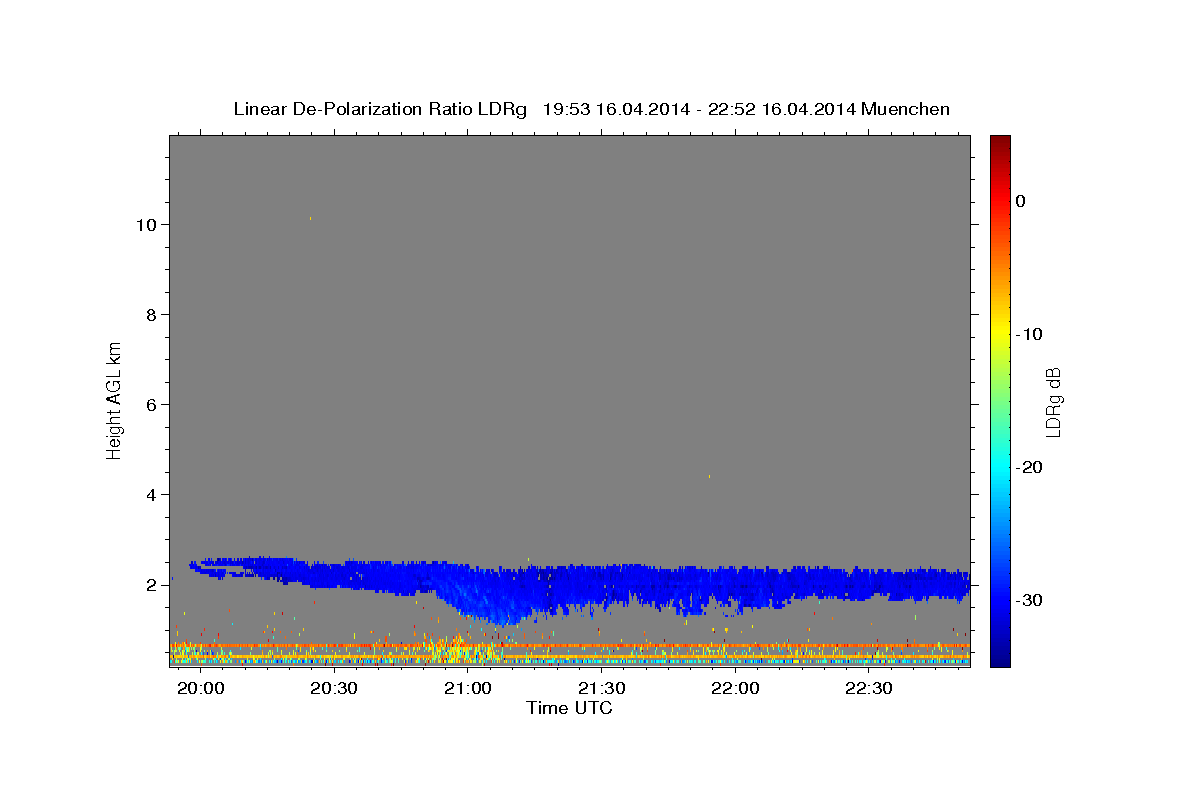
Task: Click the height tick label 2
Action: pos(149,585)
